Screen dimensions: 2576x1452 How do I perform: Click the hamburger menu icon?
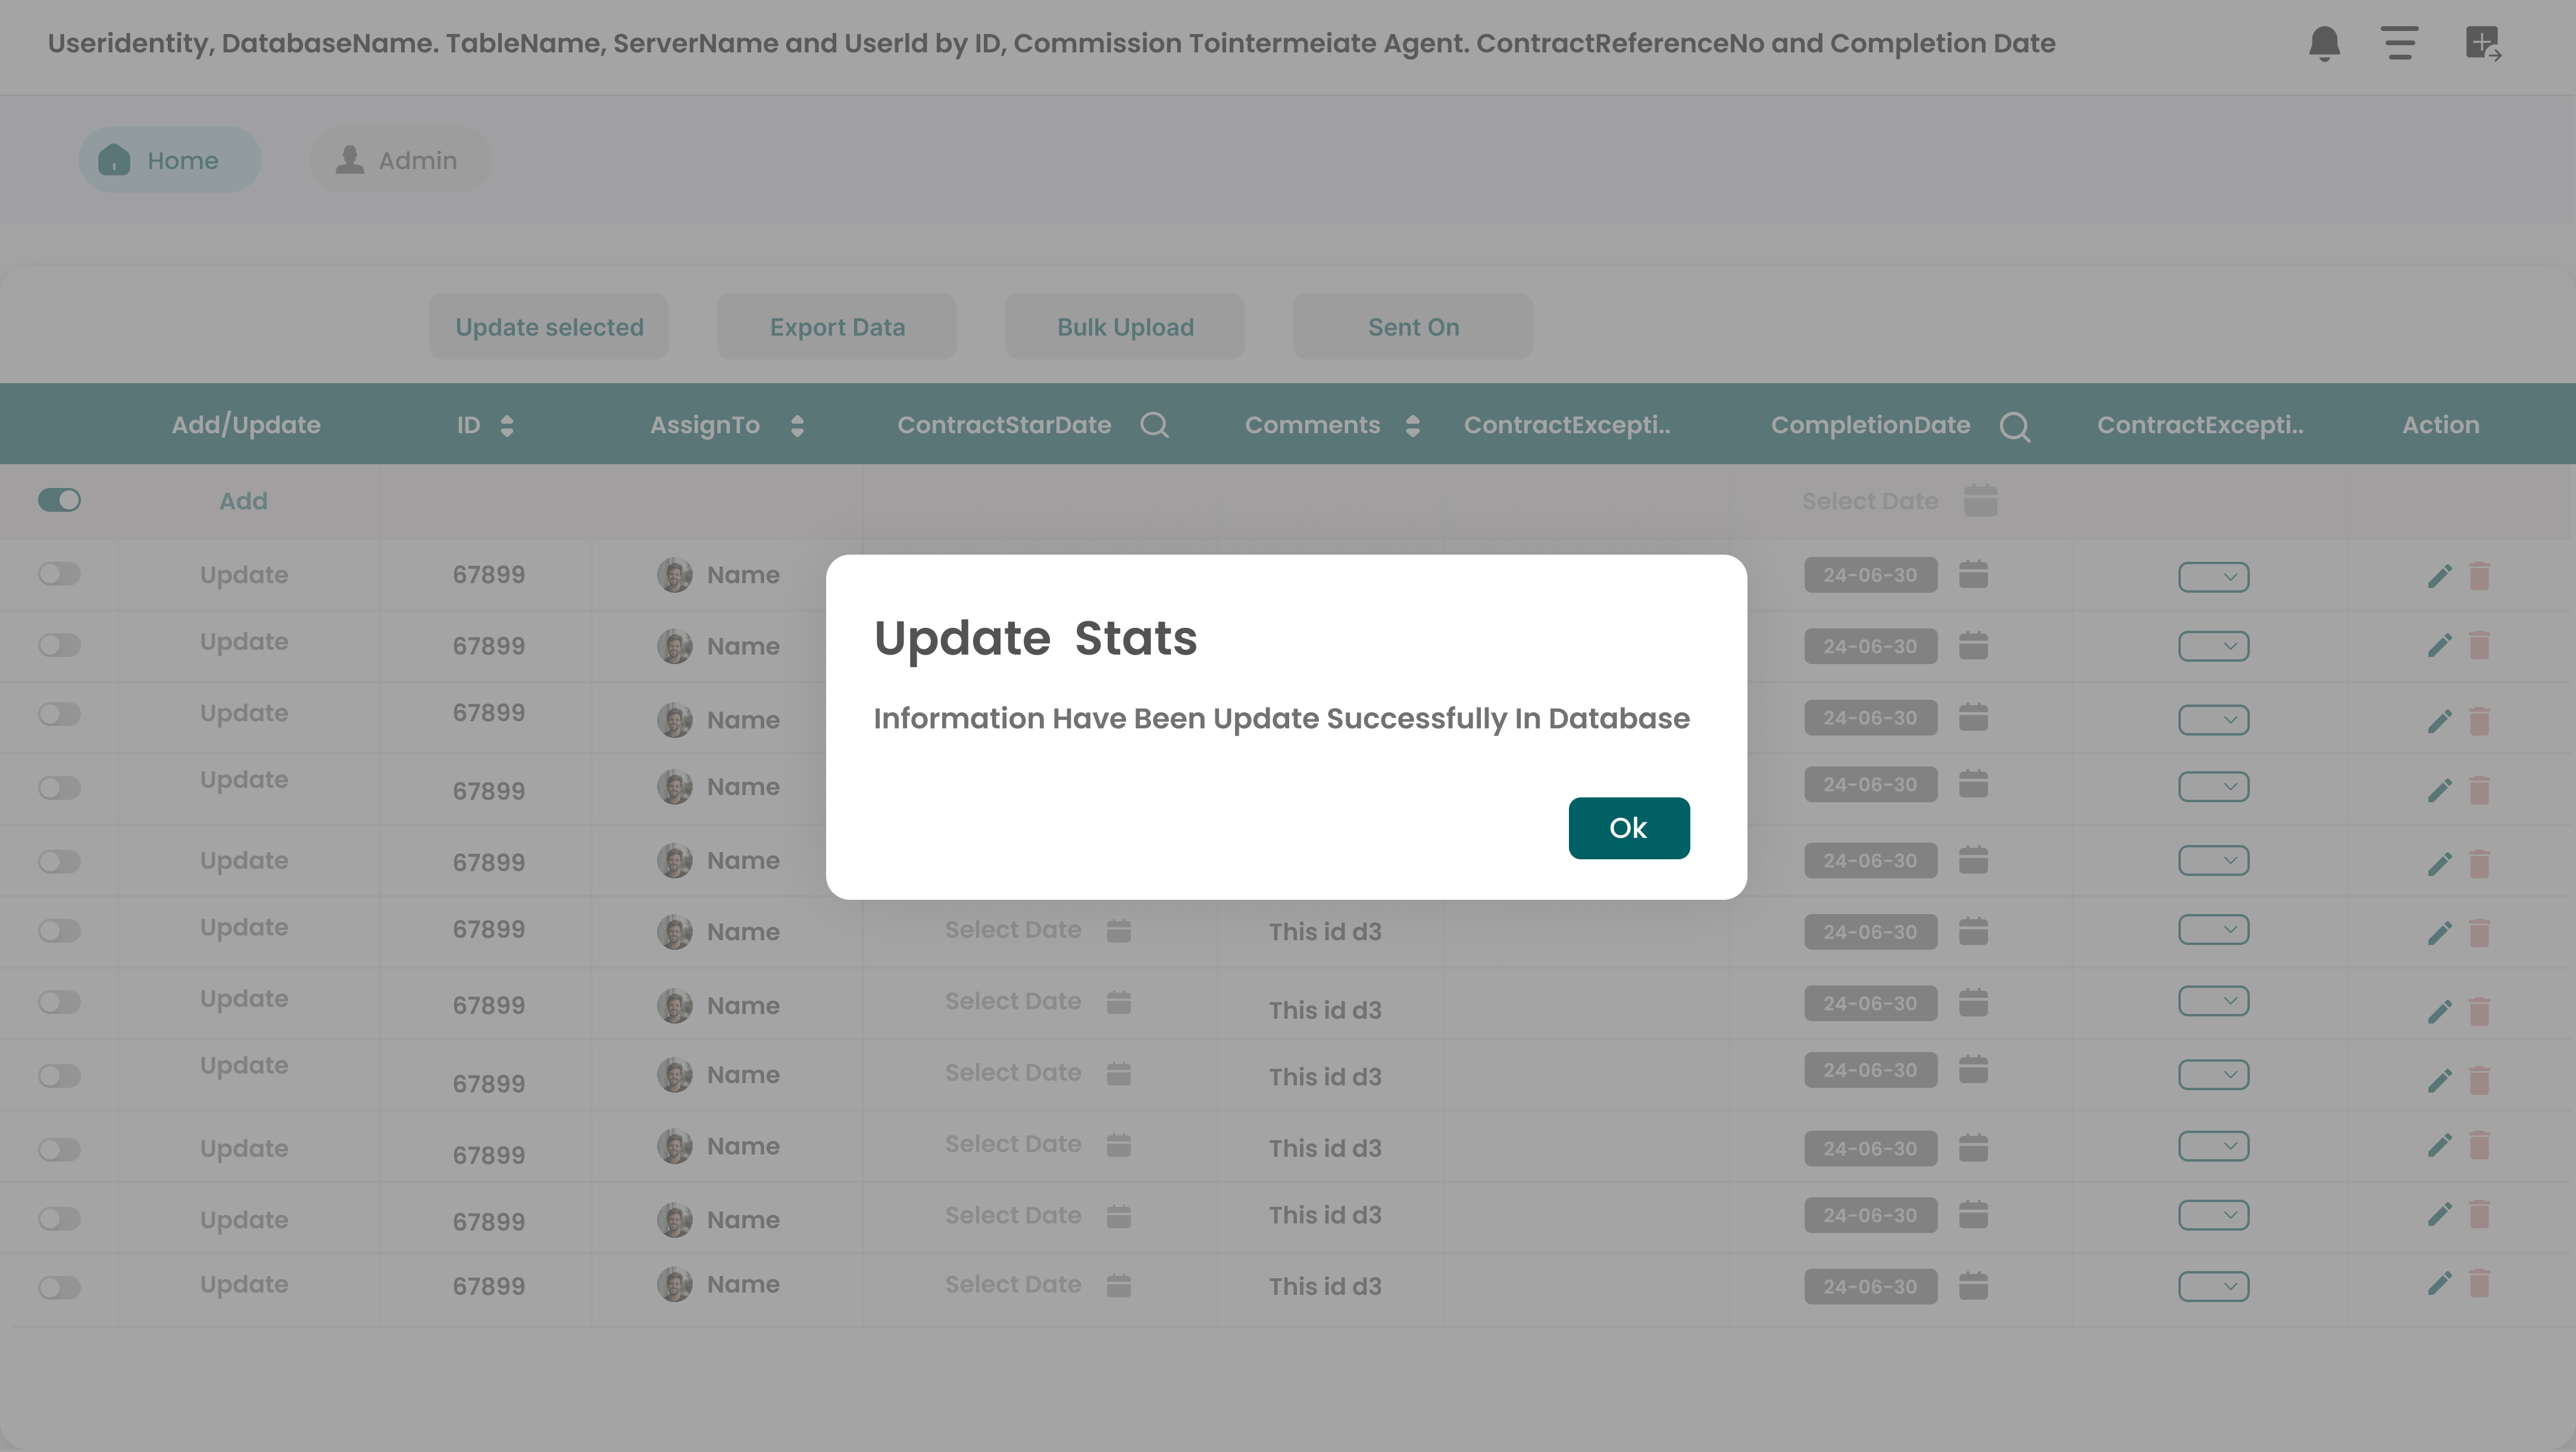2401,42
